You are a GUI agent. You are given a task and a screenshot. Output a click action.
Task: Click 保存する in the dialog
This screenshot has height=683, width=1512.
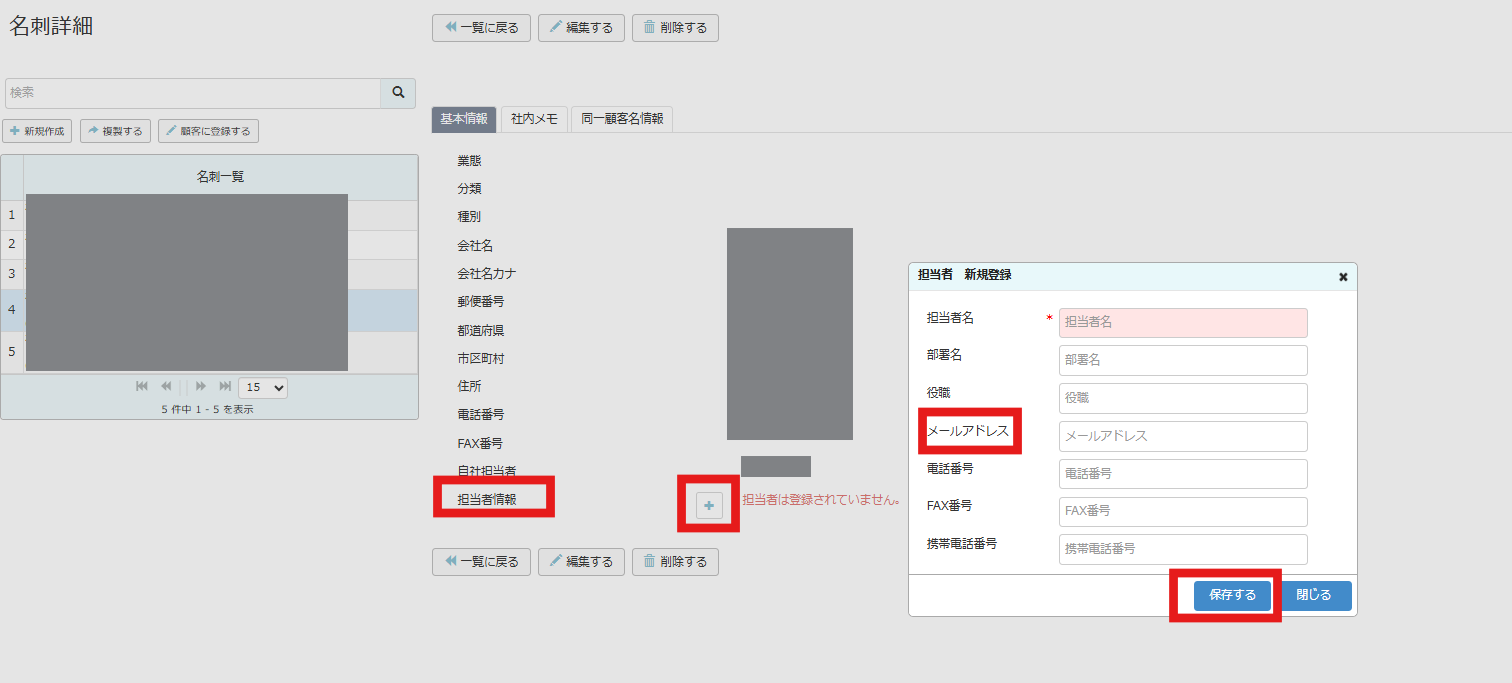(1232, 595)
